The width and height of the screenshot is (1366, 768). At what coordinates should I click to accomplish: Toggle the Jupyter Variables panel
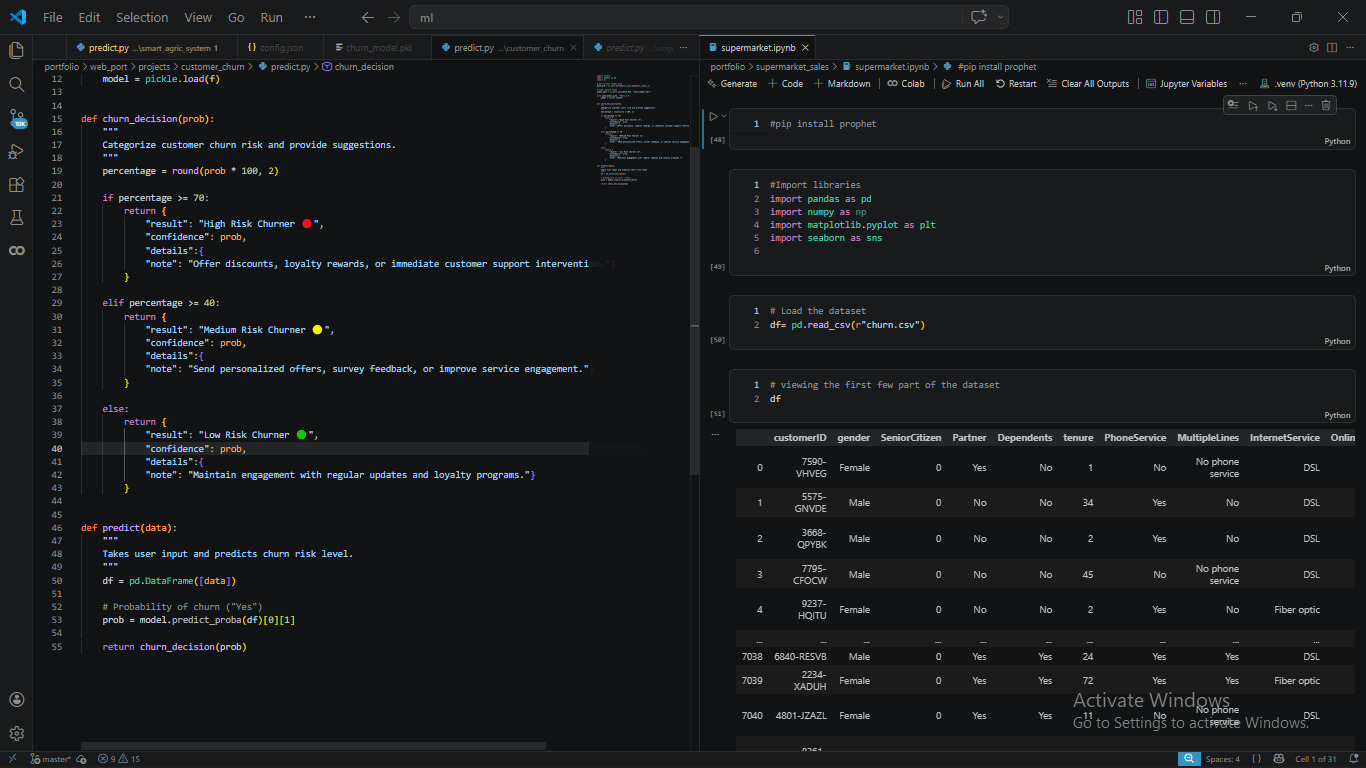(1186, 84)
